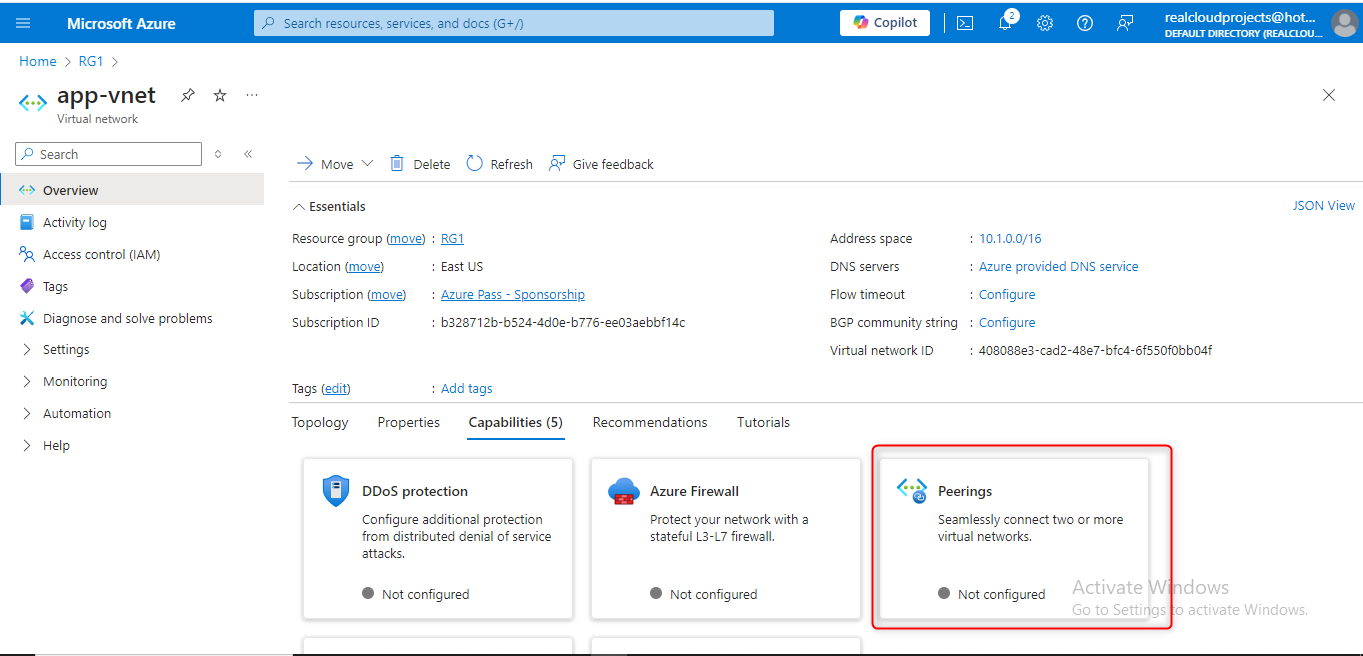
Task: Click the feedback icon in the header
Action: point(1125,23)
